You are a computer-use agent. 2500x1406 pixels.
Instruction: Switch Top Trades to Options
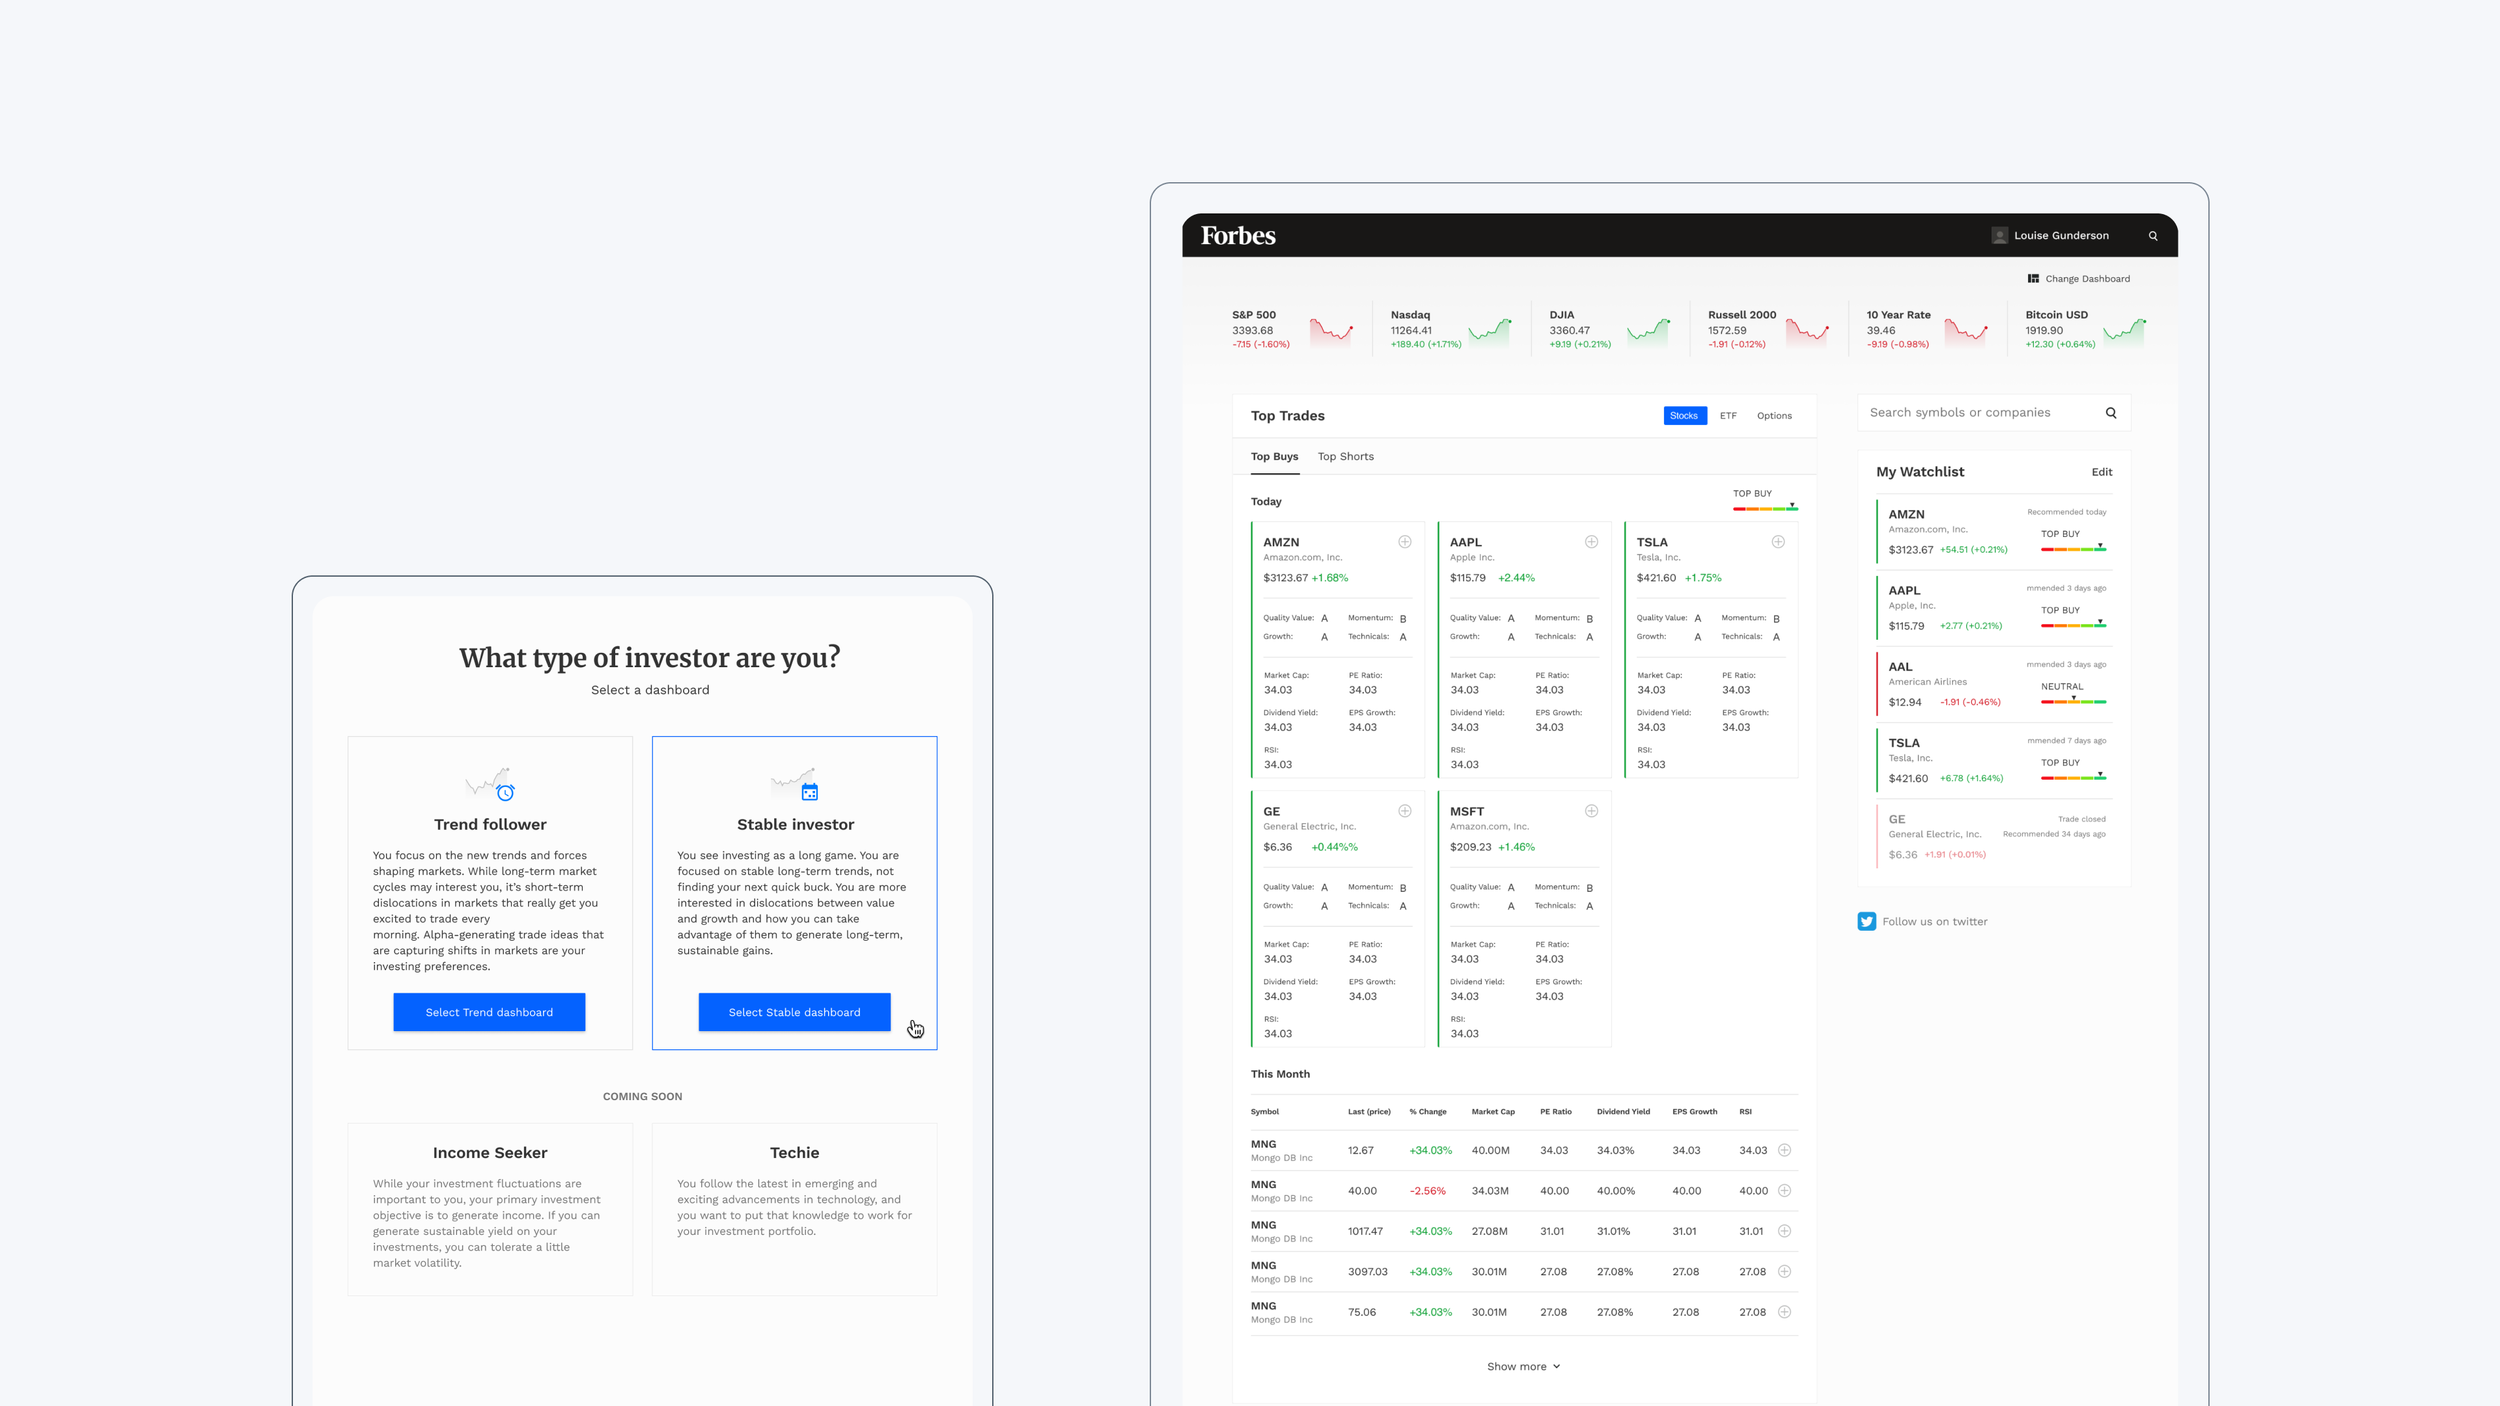click(x=1774, y=416)
